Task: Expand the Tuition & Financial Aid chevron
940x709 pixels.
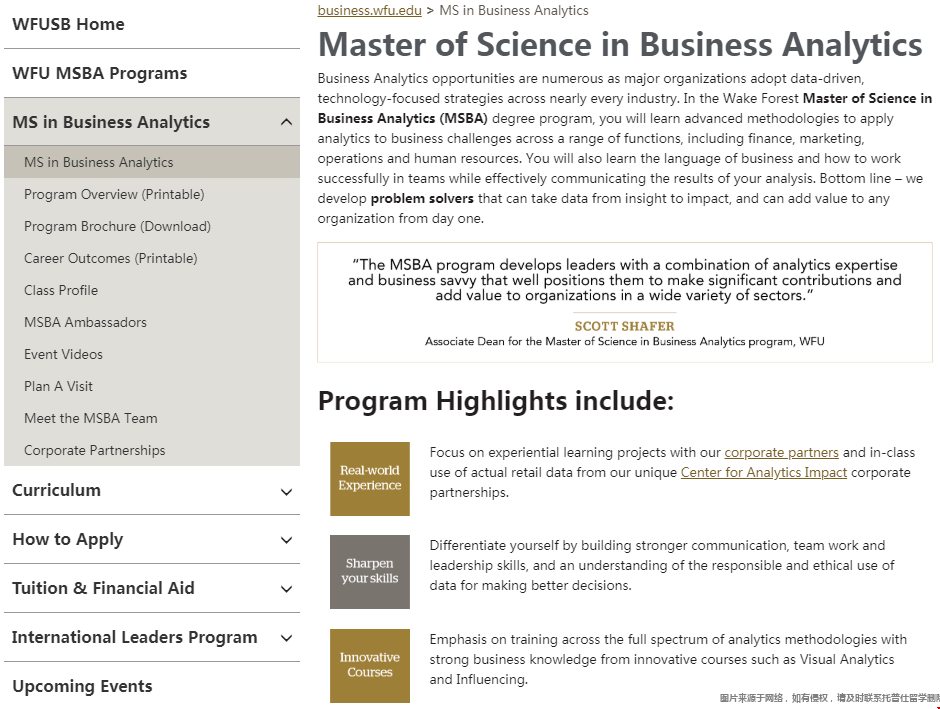Action: click(x=287, y=590)
